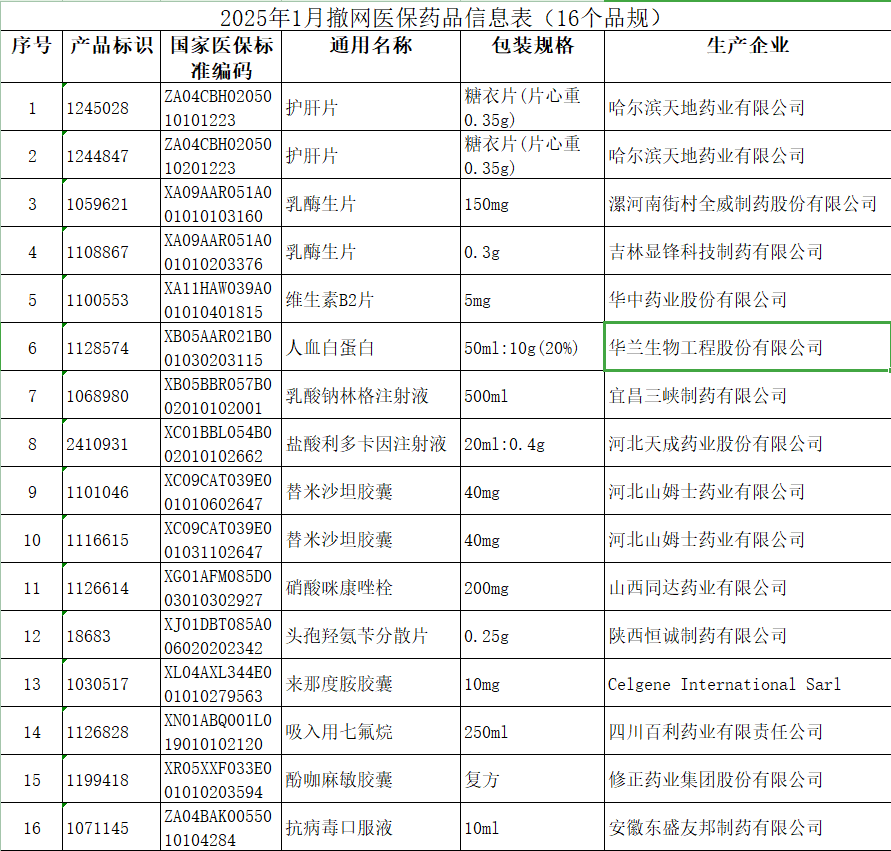Click the 维生素B2片 cell
Viewport: 891px width, 851px height.
pos(371,299)
